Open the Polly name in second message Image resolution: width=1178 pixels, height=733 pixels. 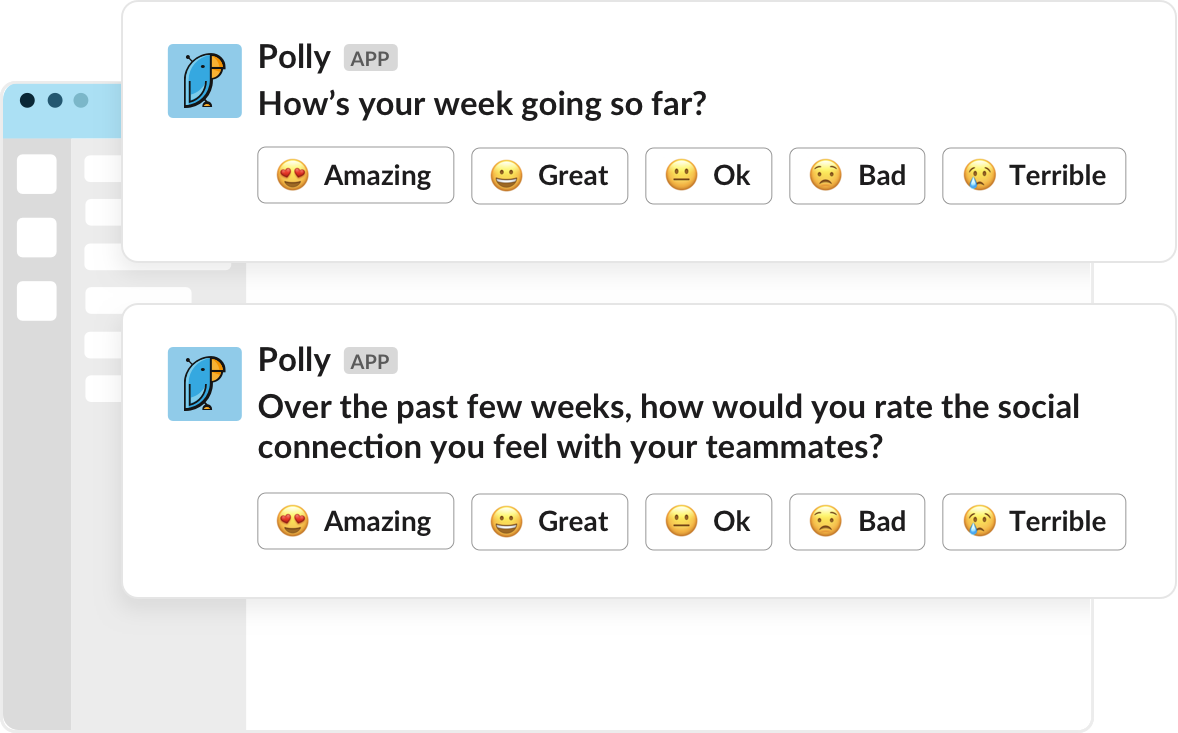pyautogui.click(x=294, y=360)
